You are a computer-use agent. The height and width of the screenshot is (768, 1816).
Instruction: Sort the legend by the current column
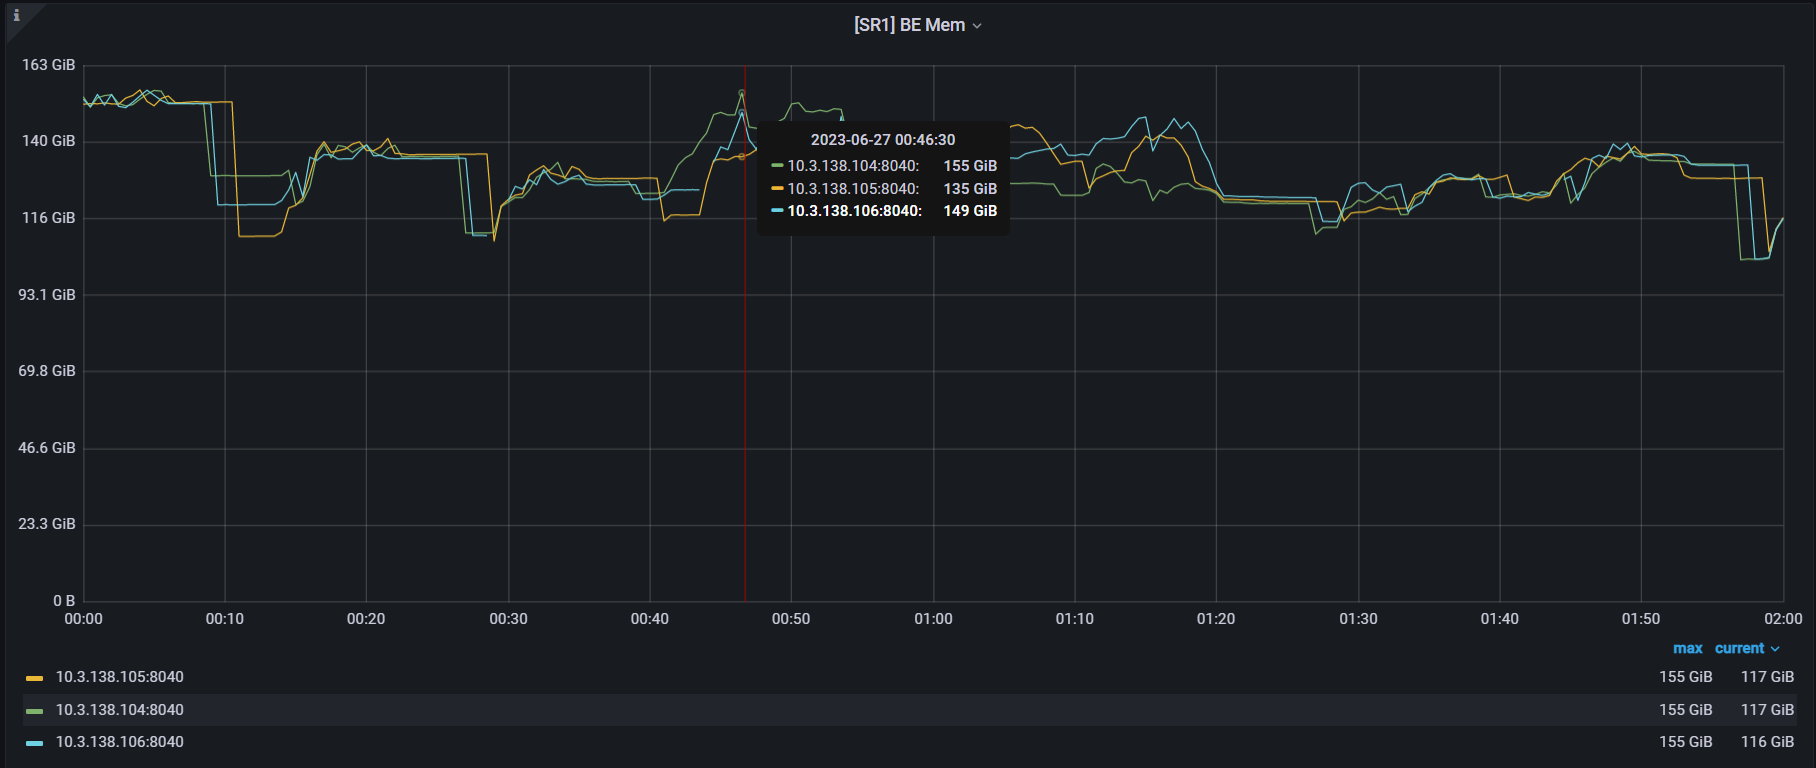(1739, 648)
